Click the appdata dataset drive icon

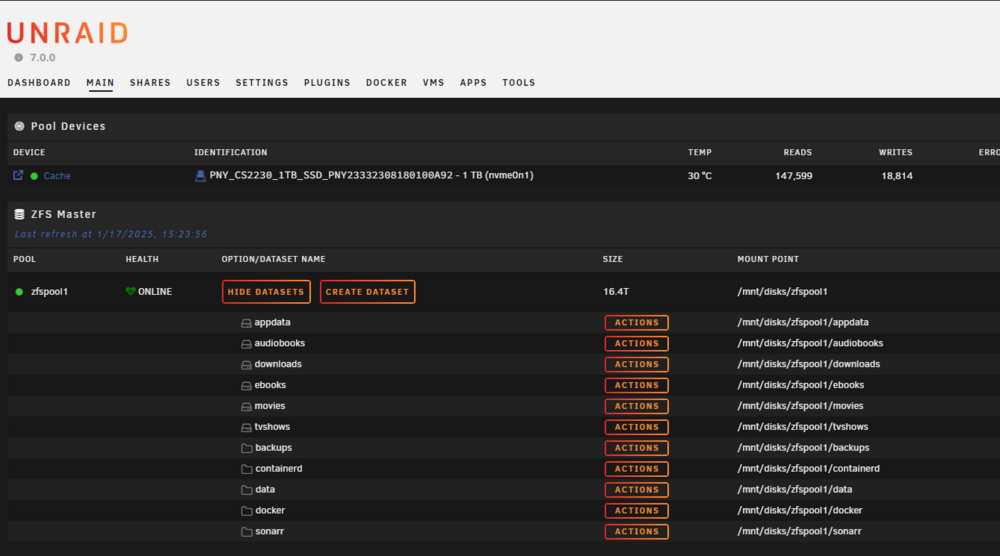click(x=246, y=323)
